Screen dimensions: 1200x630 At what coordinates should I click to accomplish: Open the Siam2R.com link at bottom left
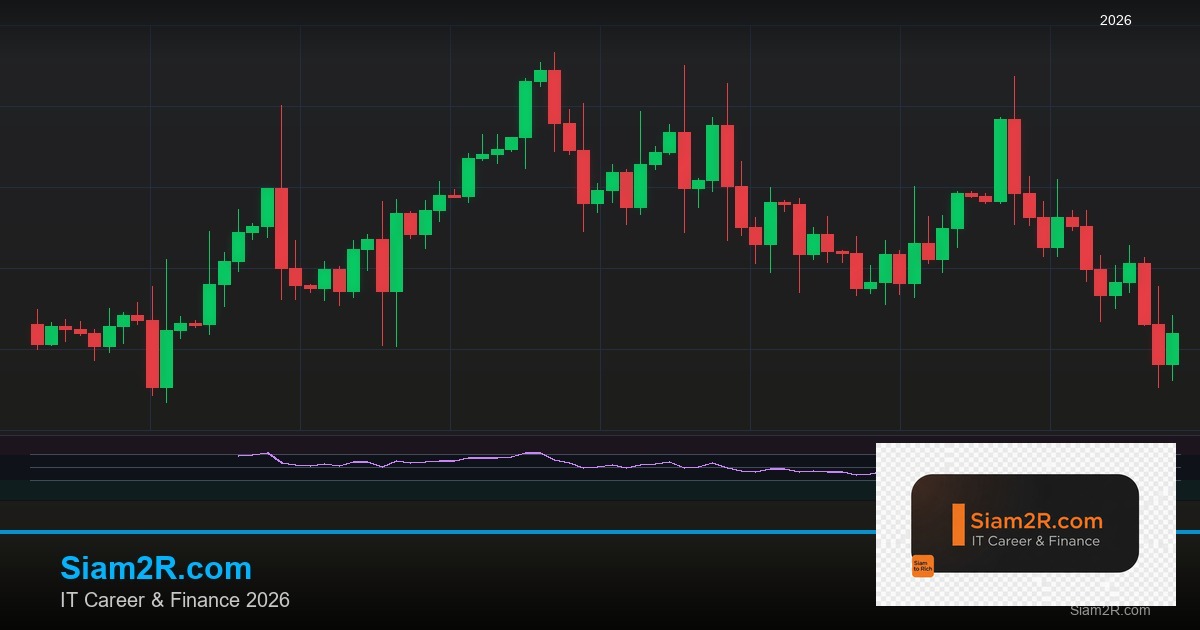point(156,569)
